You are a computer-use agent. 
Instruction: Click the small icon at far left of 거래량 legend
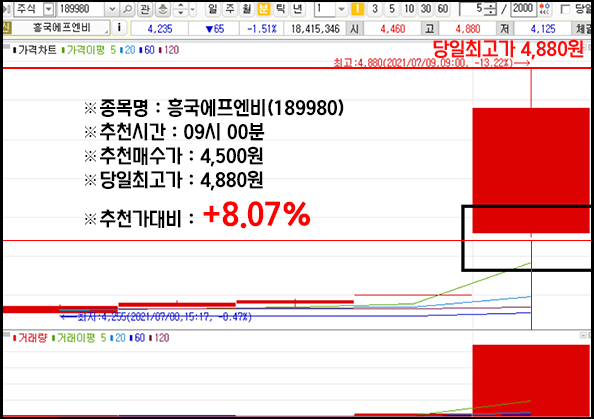pos(6,335)
